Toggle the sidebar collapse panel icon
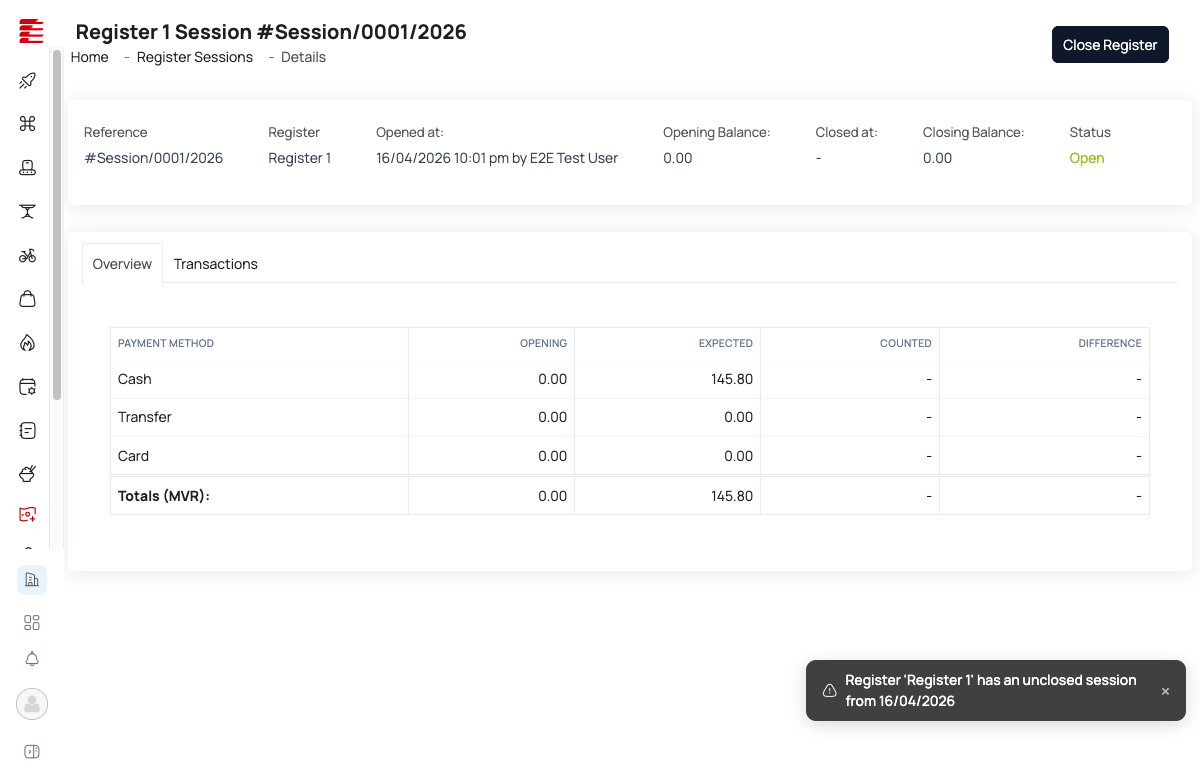The height and width of the screenshot is (777, 1200). pos(32,752)
